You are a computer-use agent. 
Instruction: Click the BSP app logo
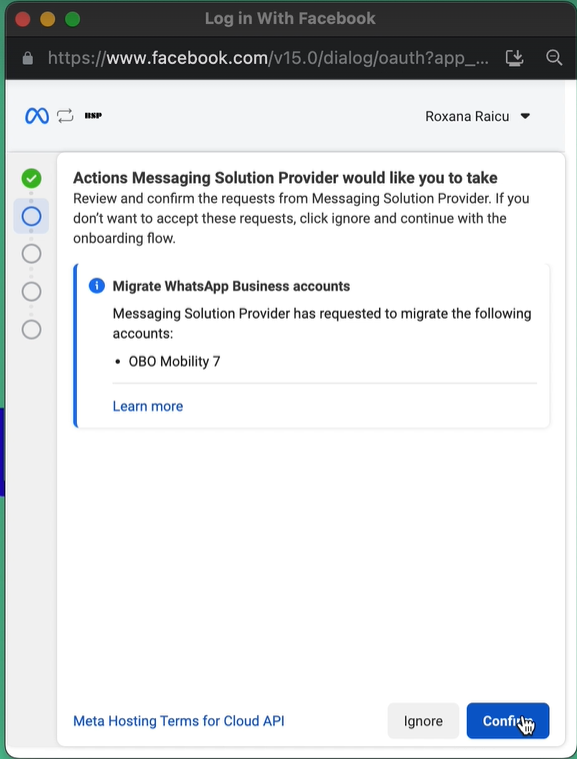(93, 116)
